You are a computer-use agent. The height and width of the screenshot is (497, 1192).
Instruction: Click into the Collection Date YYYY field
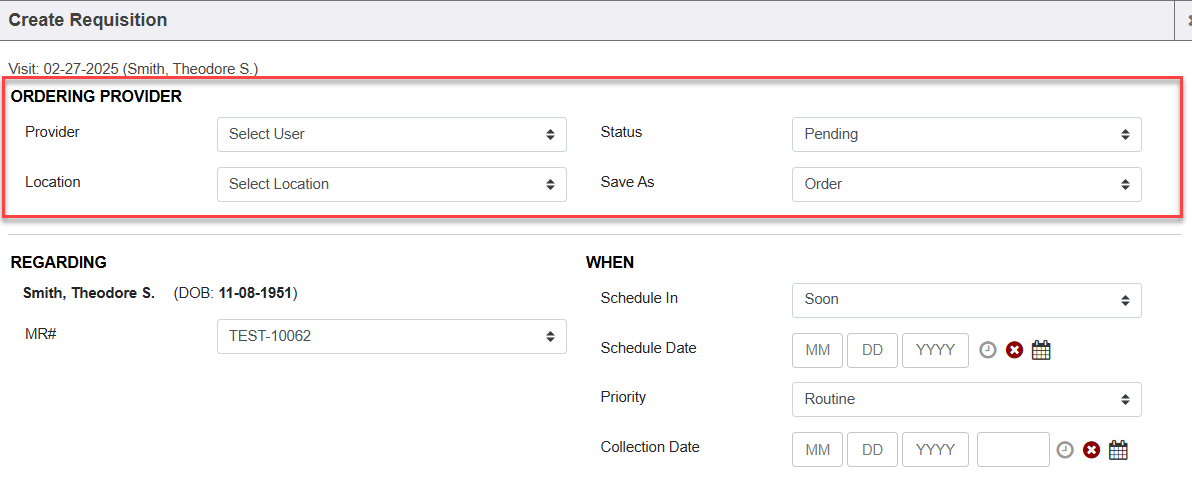[935, 450]
